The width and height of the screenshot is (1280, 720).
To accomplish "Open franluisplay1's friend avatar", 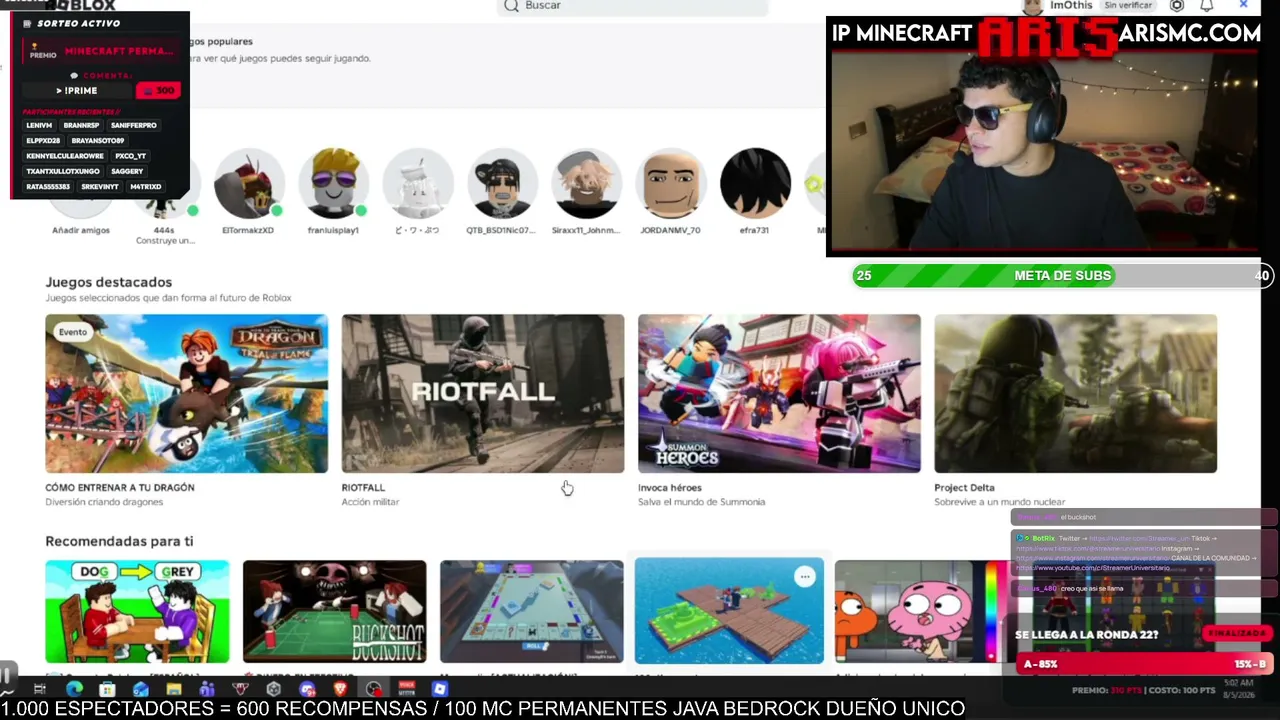I will tap(333, 183).
